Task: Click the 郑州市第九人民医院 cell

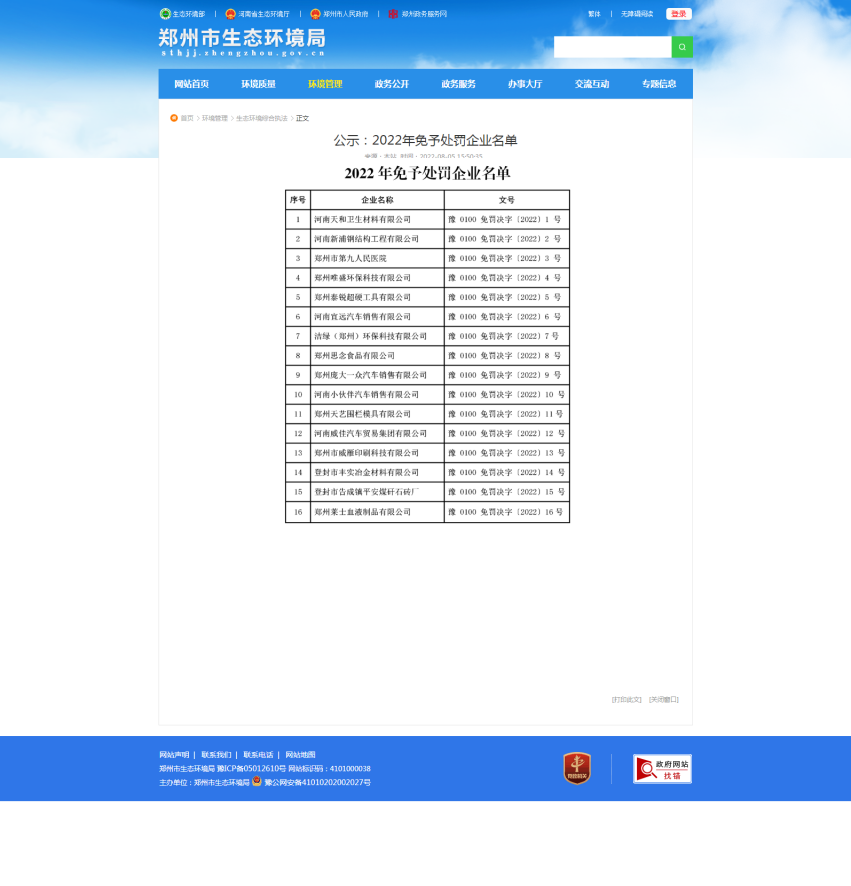Action: tap(377, 258)
